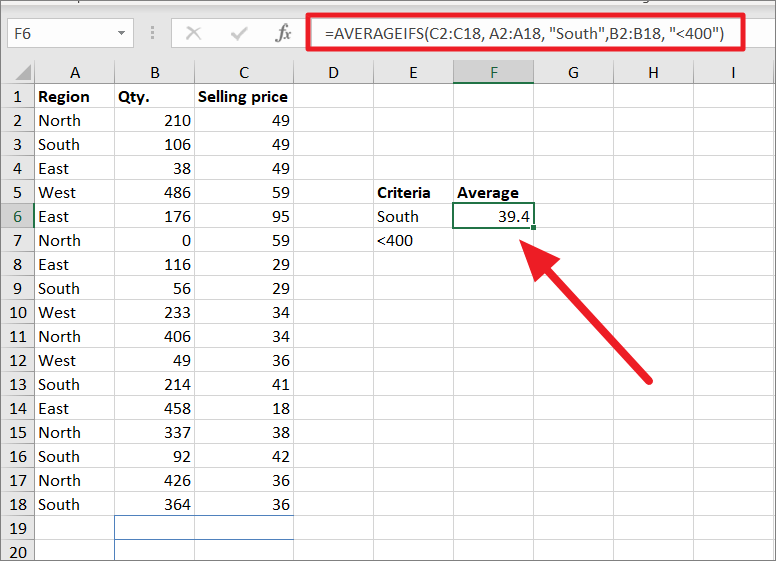Open the Insert Function fx dialog
Image resolution: width=776 pixels, height=561 pixels.
pos(283,33)
